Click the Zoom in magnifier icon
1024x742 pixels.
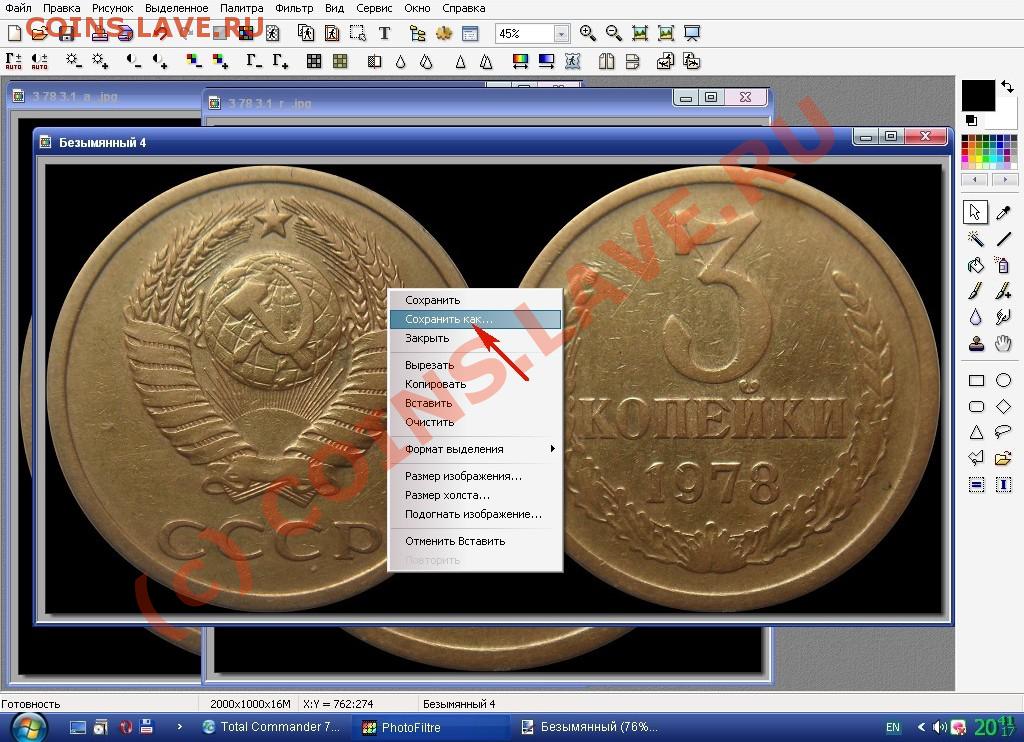(x=587, y=33)
